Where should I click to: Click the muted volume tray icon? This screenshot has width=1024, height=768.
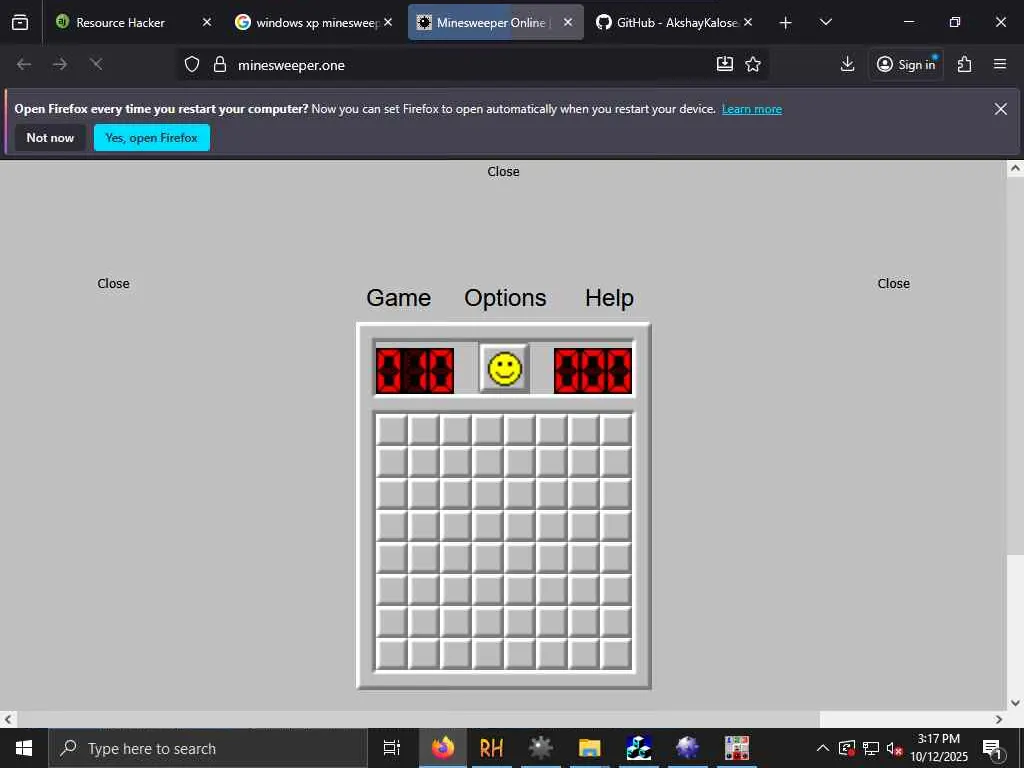(894, 748)
